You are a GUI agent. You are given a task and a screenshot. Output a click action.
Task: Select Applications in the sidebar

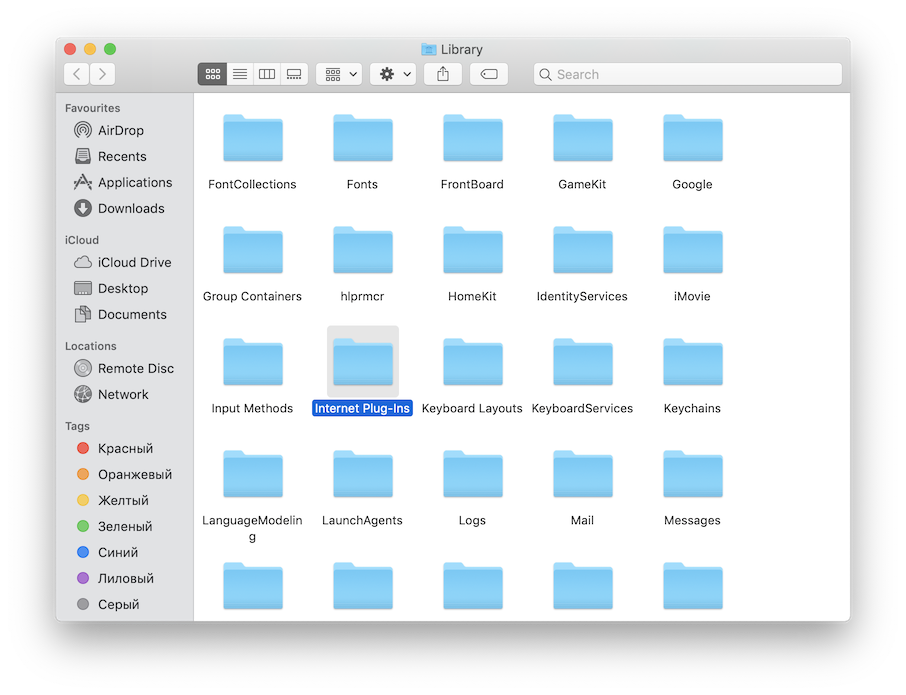coord(134,182)
